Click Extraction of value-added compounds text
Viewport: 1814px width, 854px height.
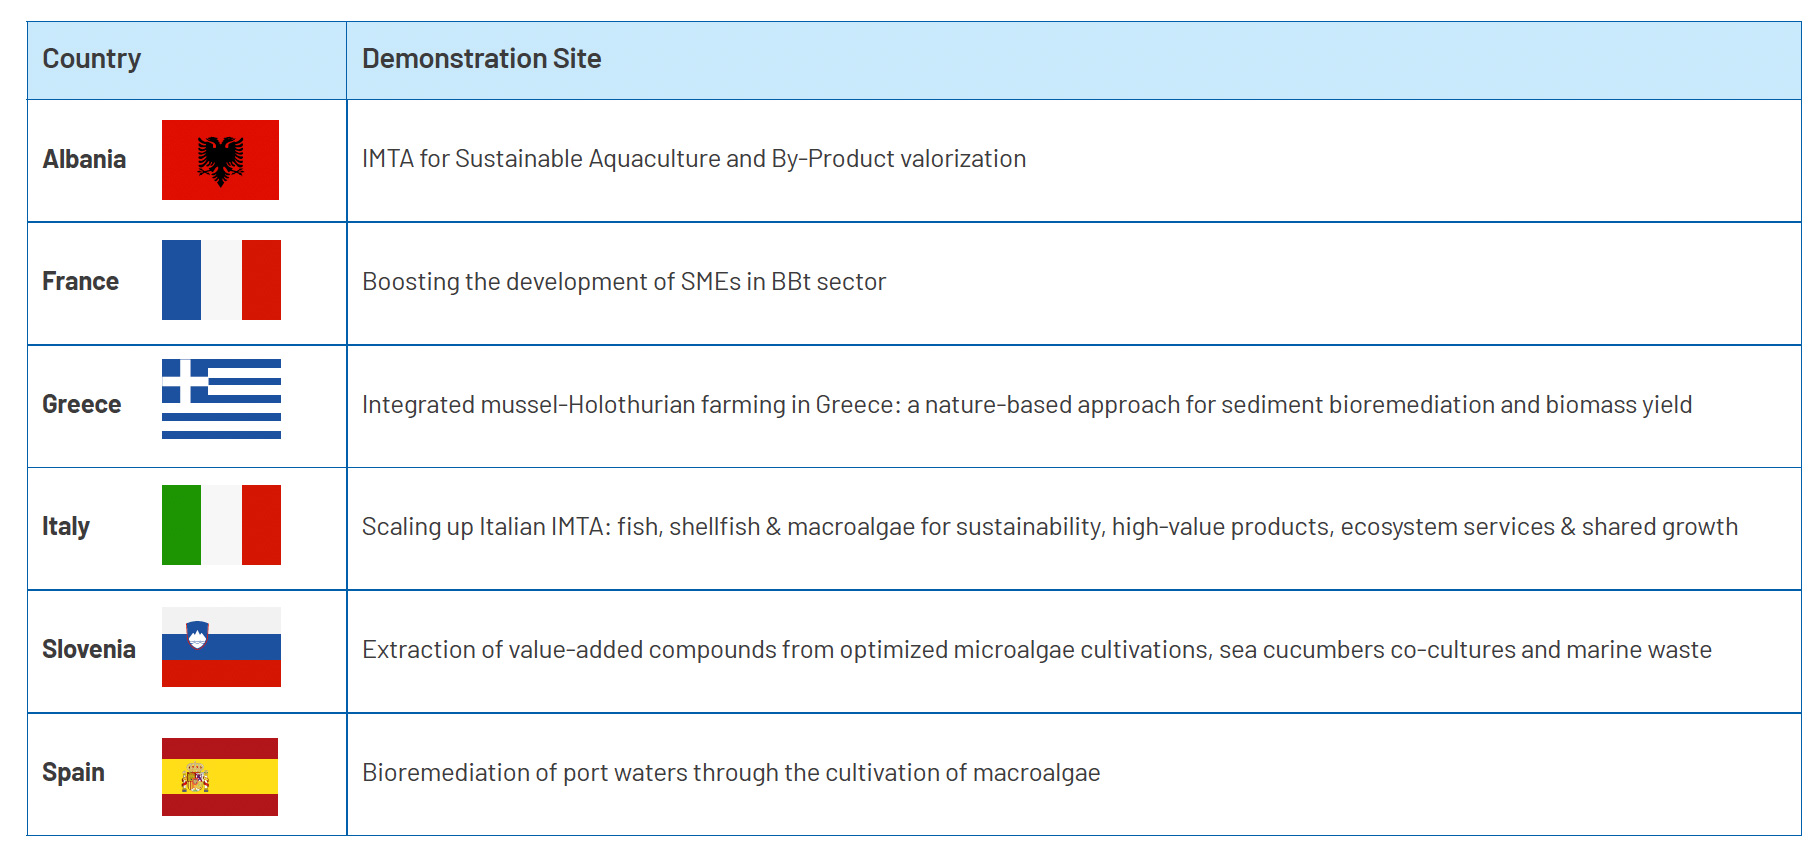pos(1037,650)
